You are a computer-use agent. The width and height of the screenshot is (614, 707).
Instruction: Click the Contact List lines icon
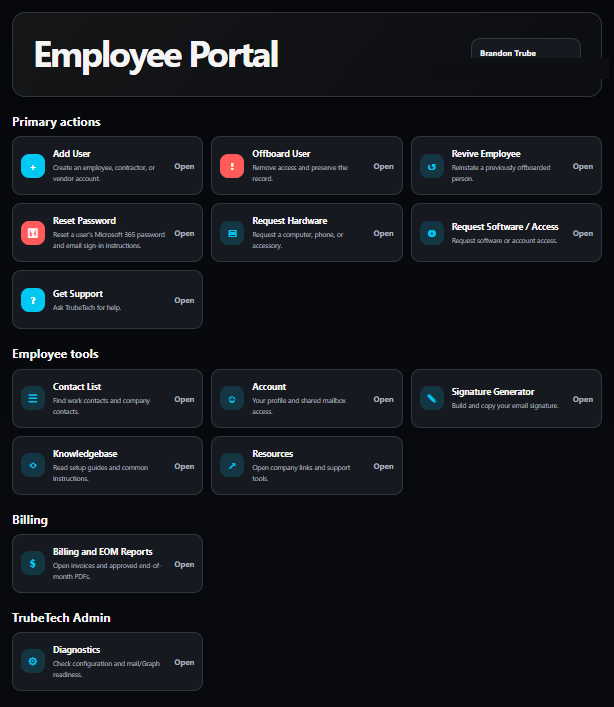pos(33,399)
